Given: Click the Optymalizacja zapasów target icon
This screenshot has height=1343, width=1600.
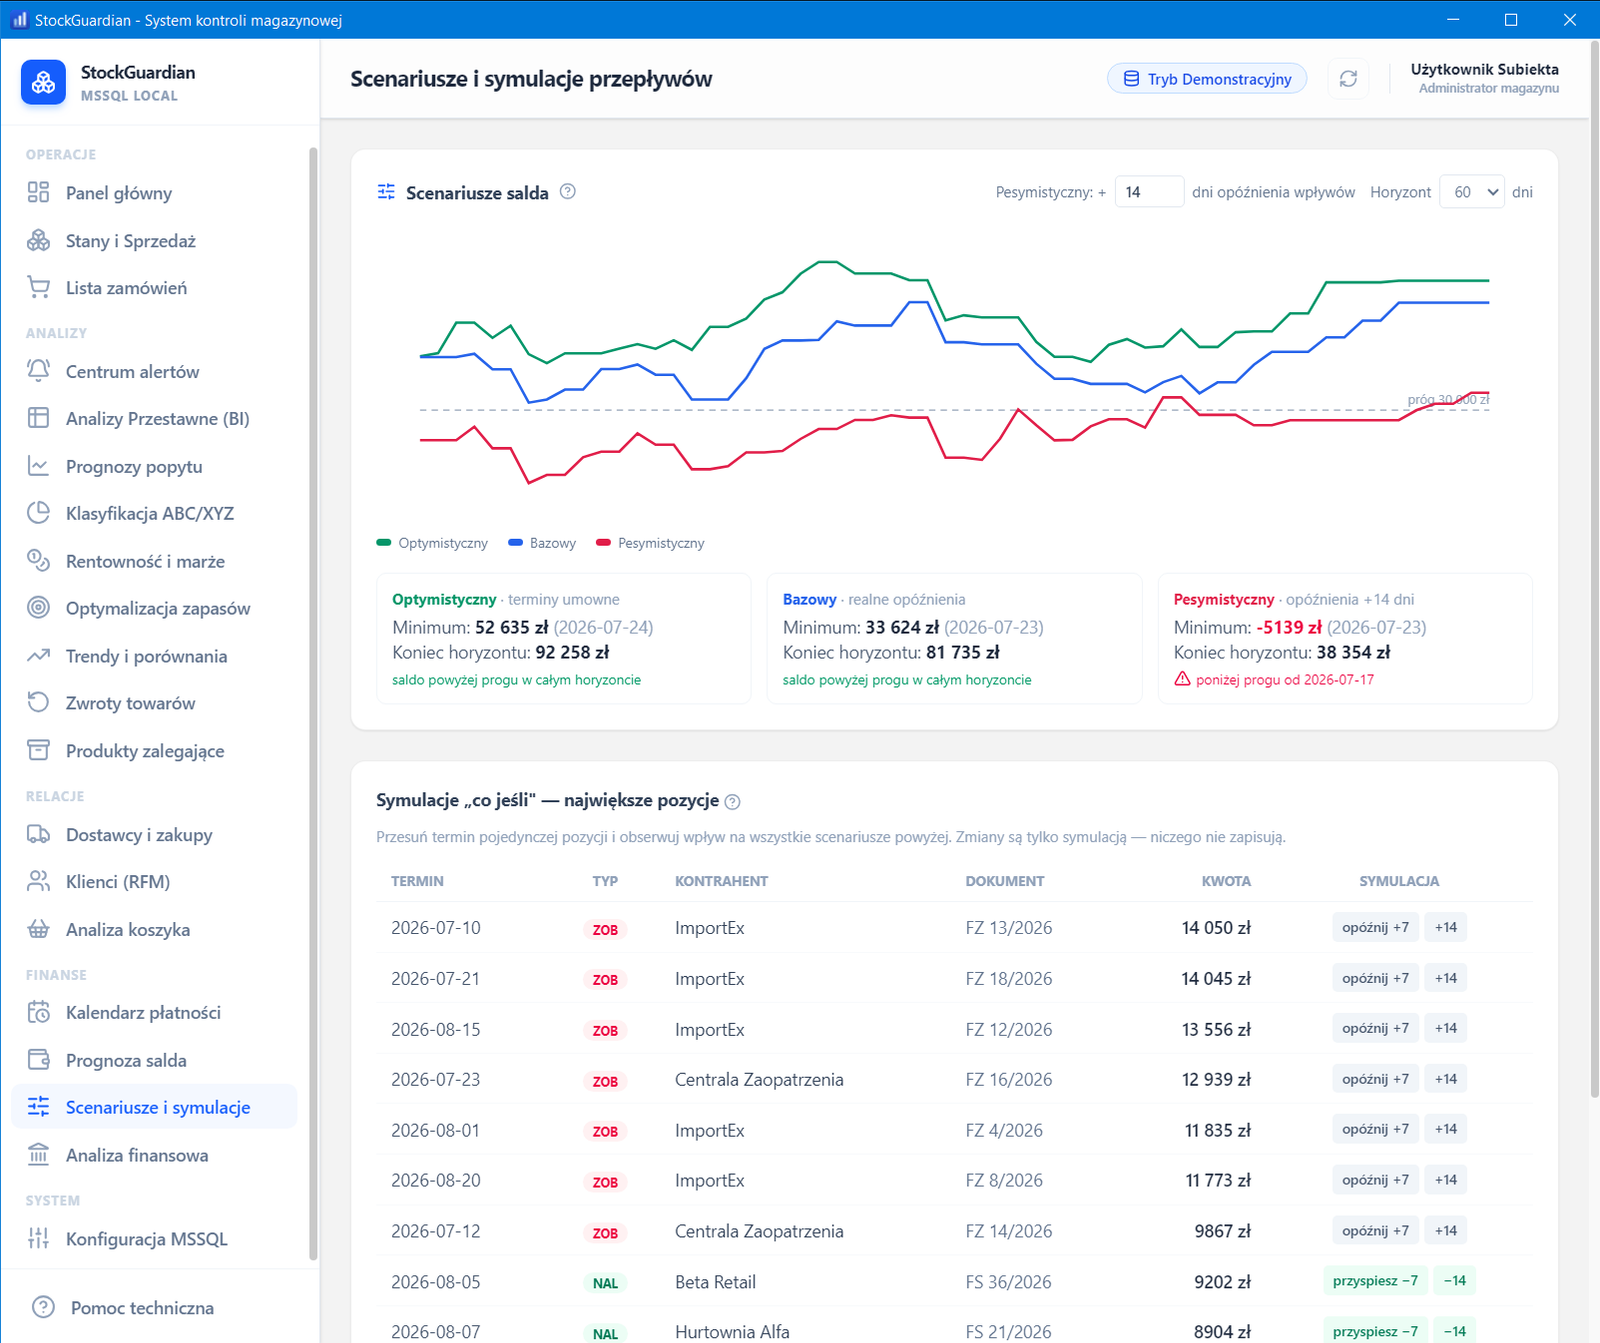Looking at the screenshot, I should click(x=38, y=608).
